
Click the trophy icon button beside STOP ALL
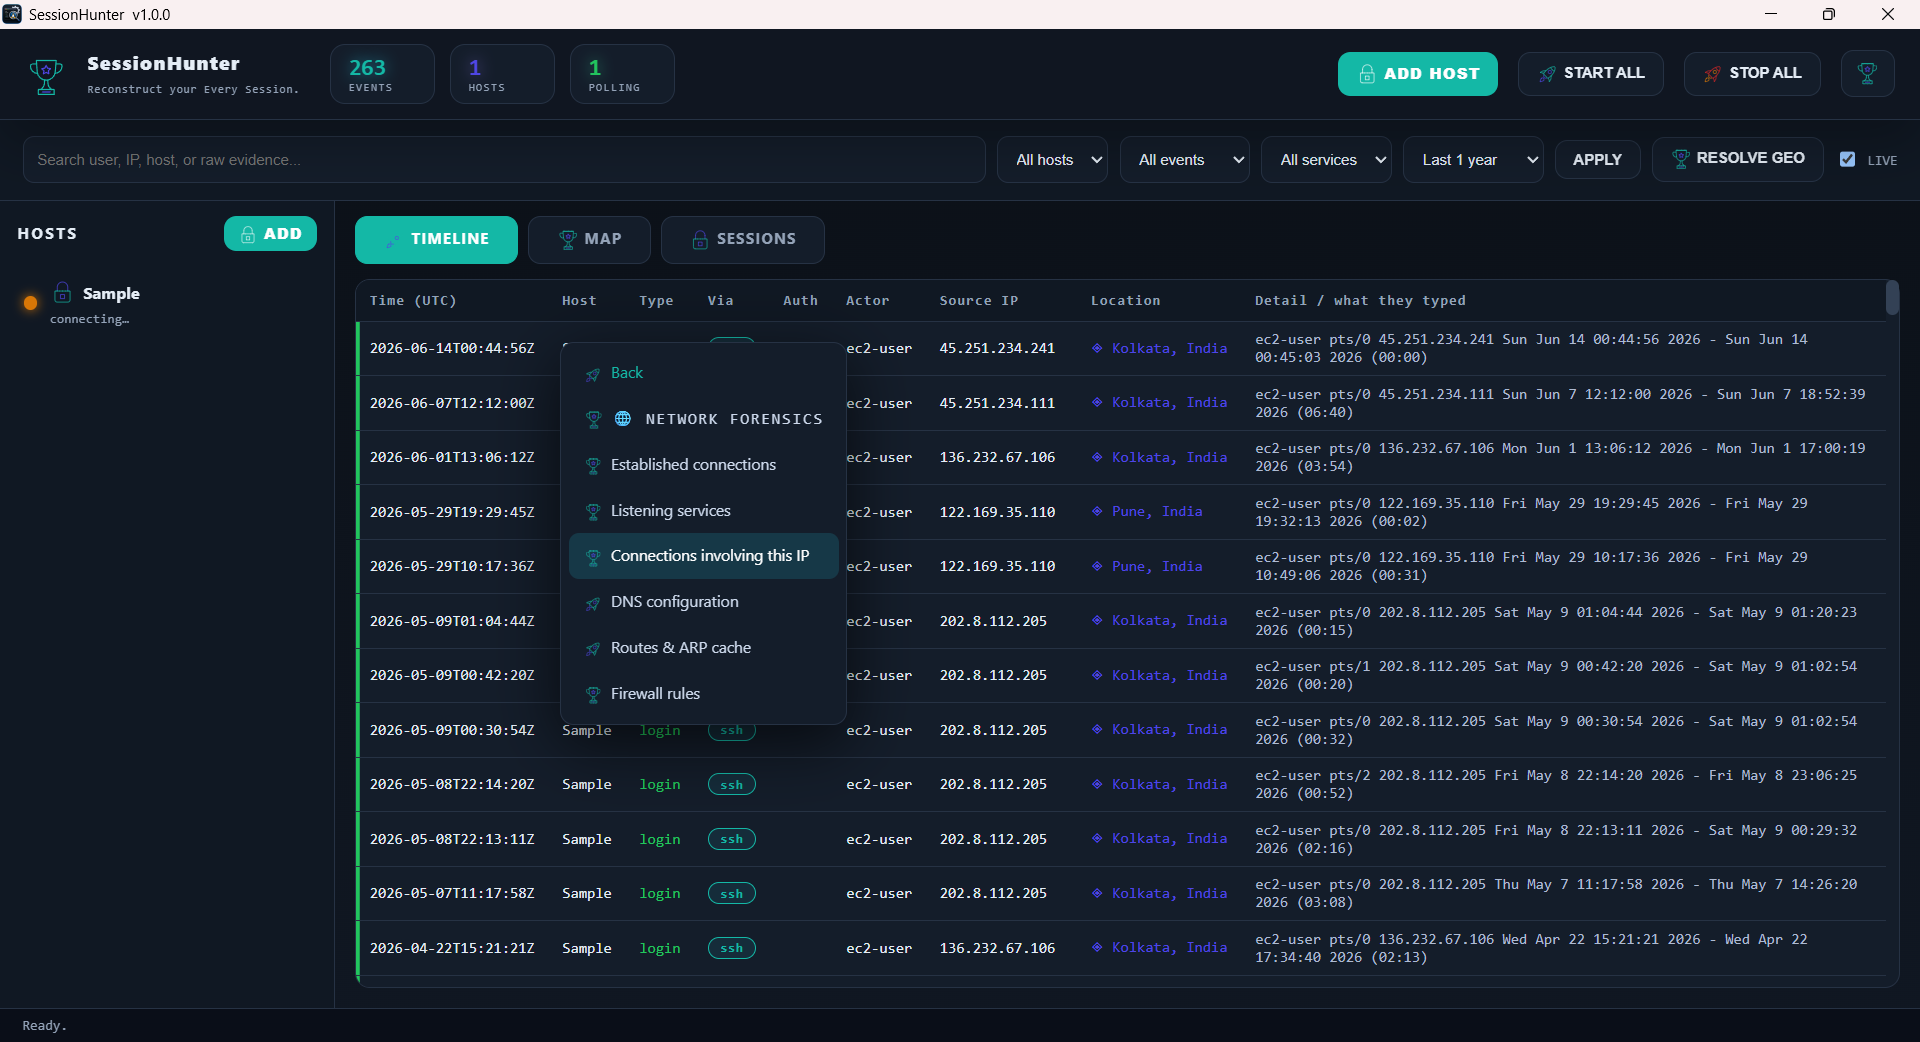[x=1867, y=74]
